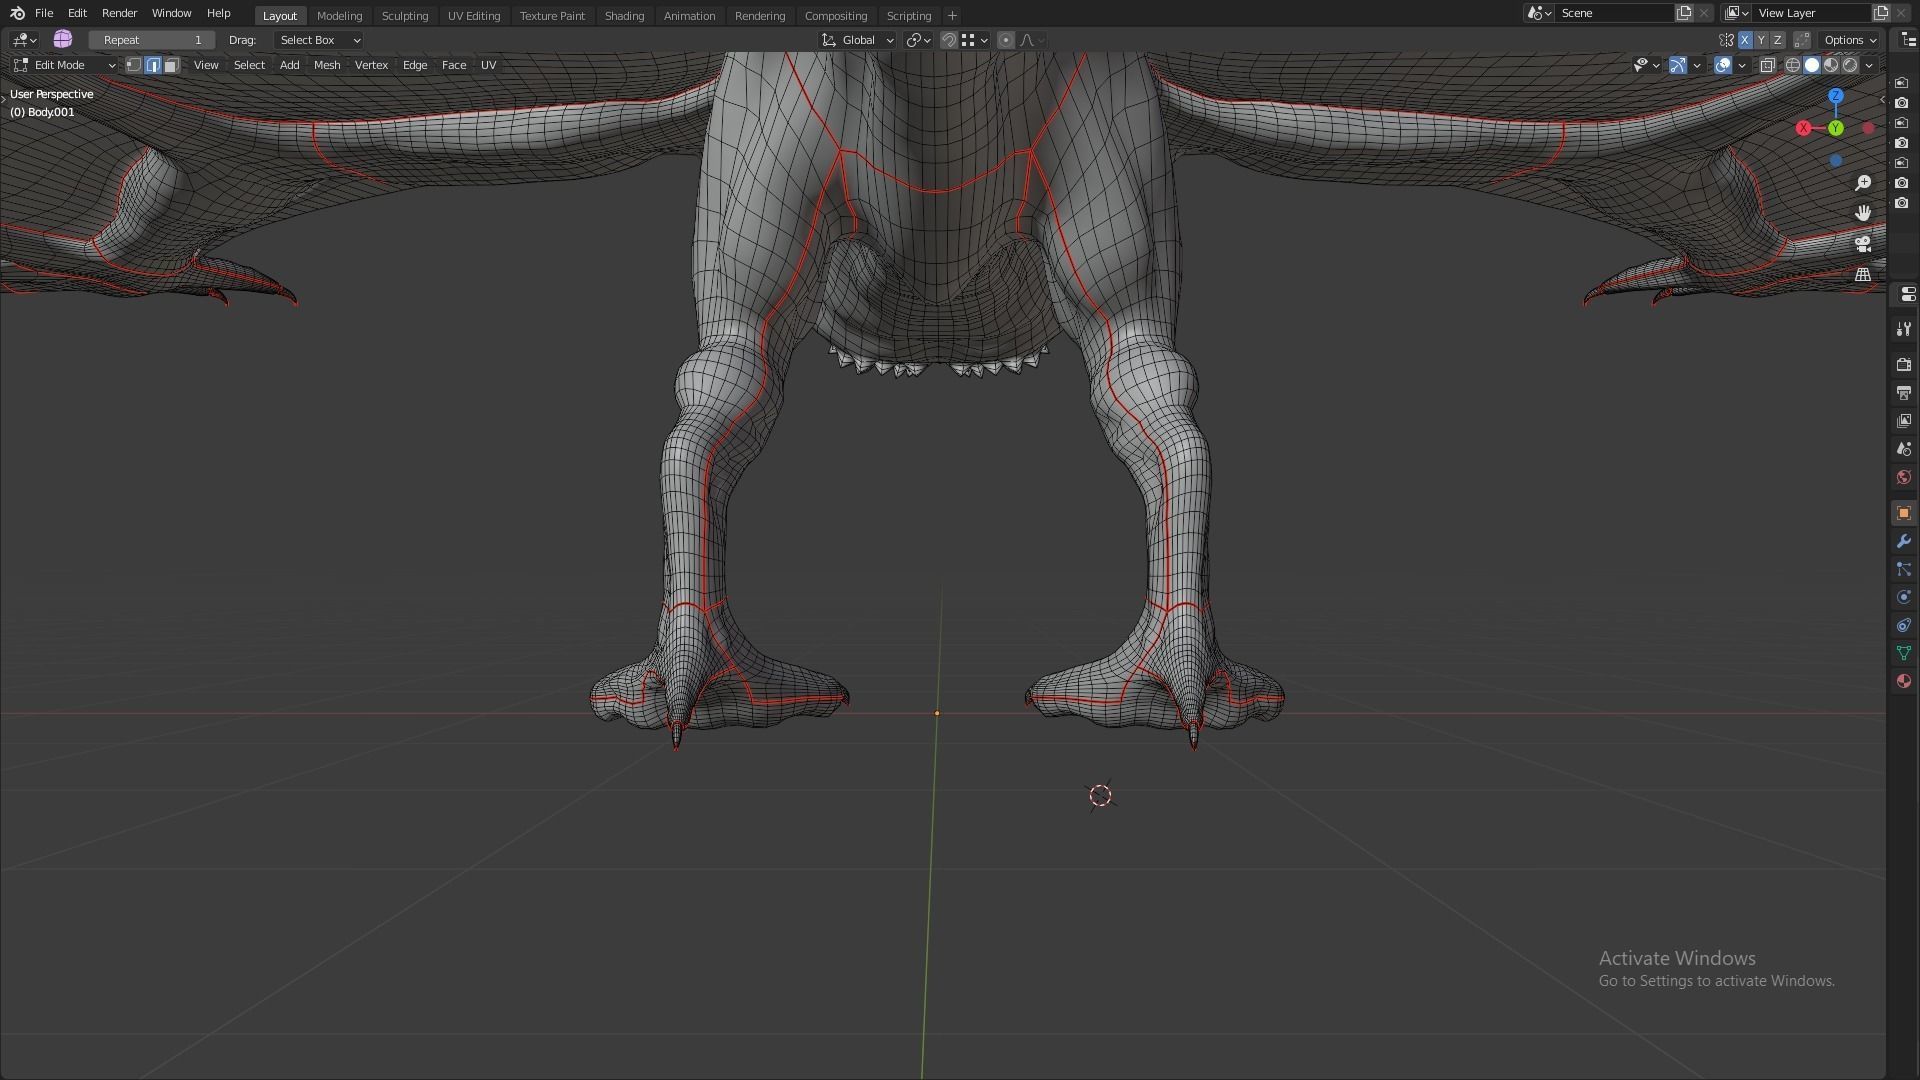
Task: Open the Physics properties tab
Action: tap(1904, 597)
